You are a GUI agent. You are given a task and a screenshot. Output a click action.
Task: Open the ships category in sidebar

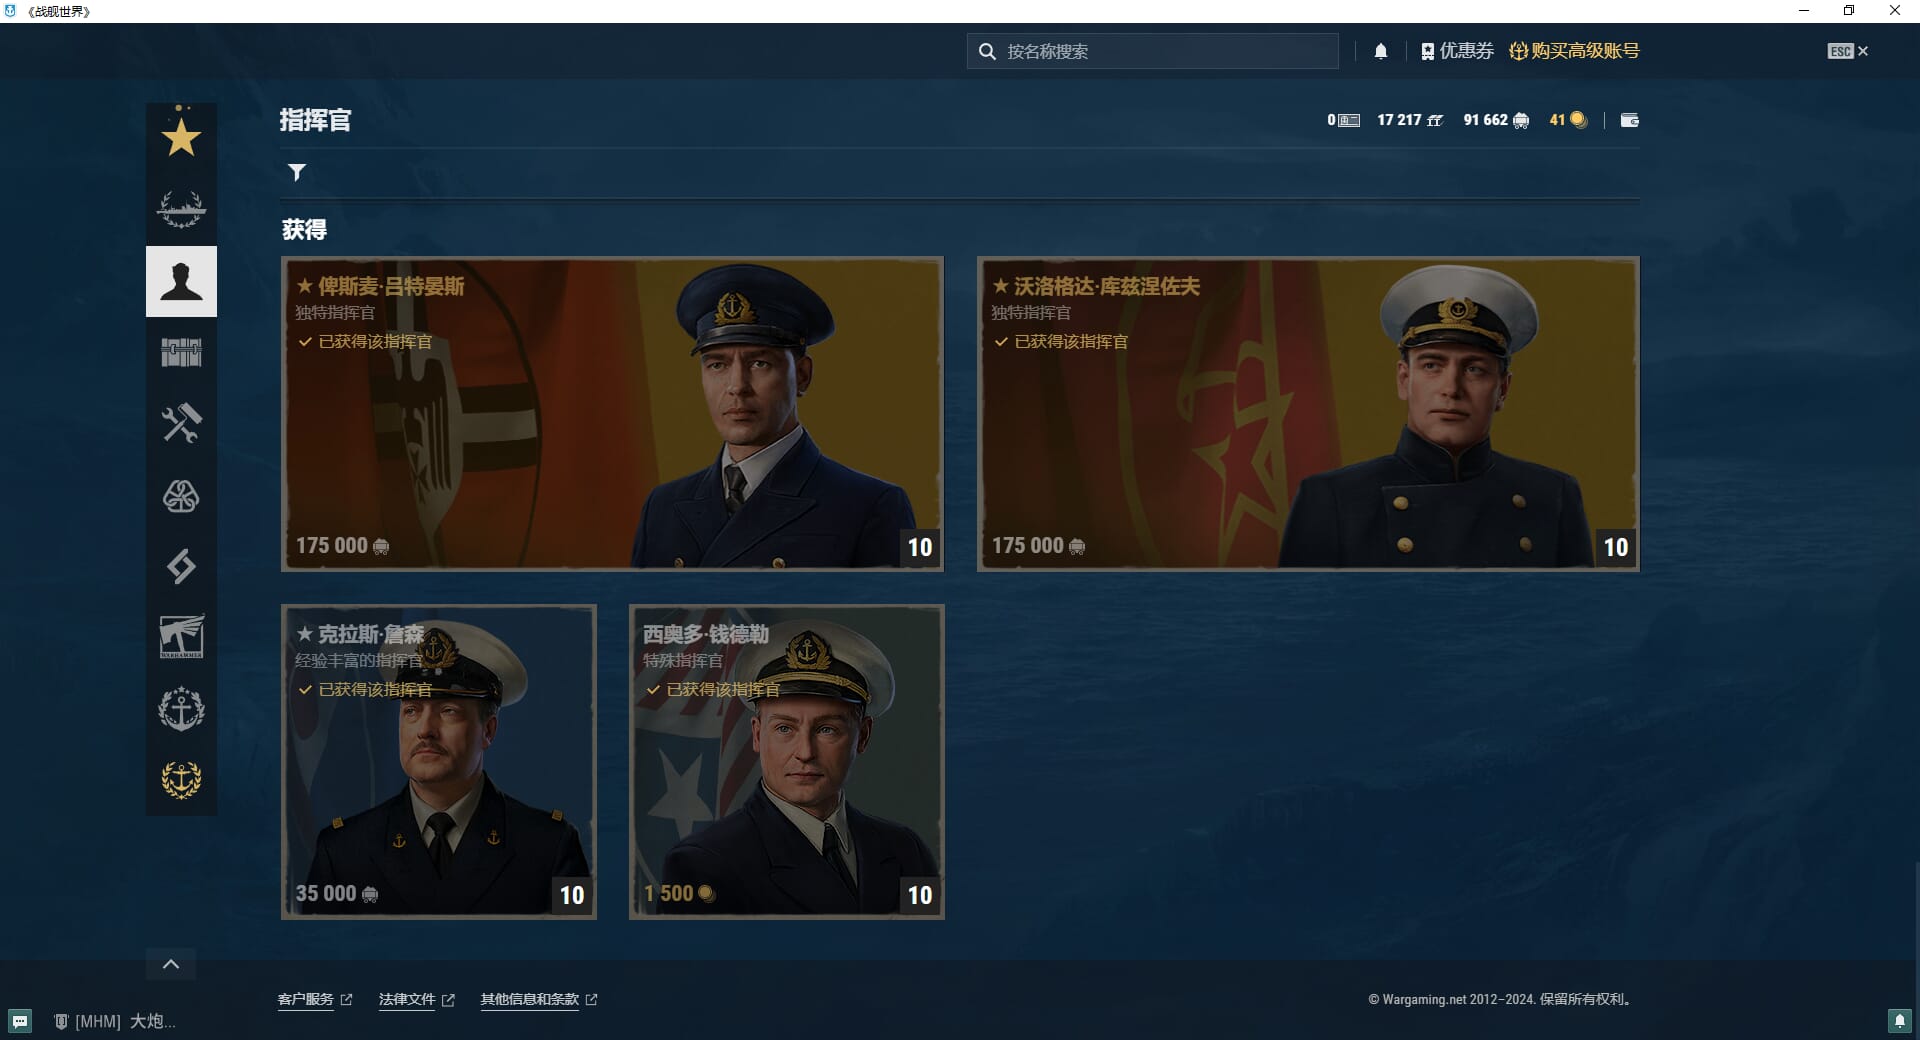181,209
